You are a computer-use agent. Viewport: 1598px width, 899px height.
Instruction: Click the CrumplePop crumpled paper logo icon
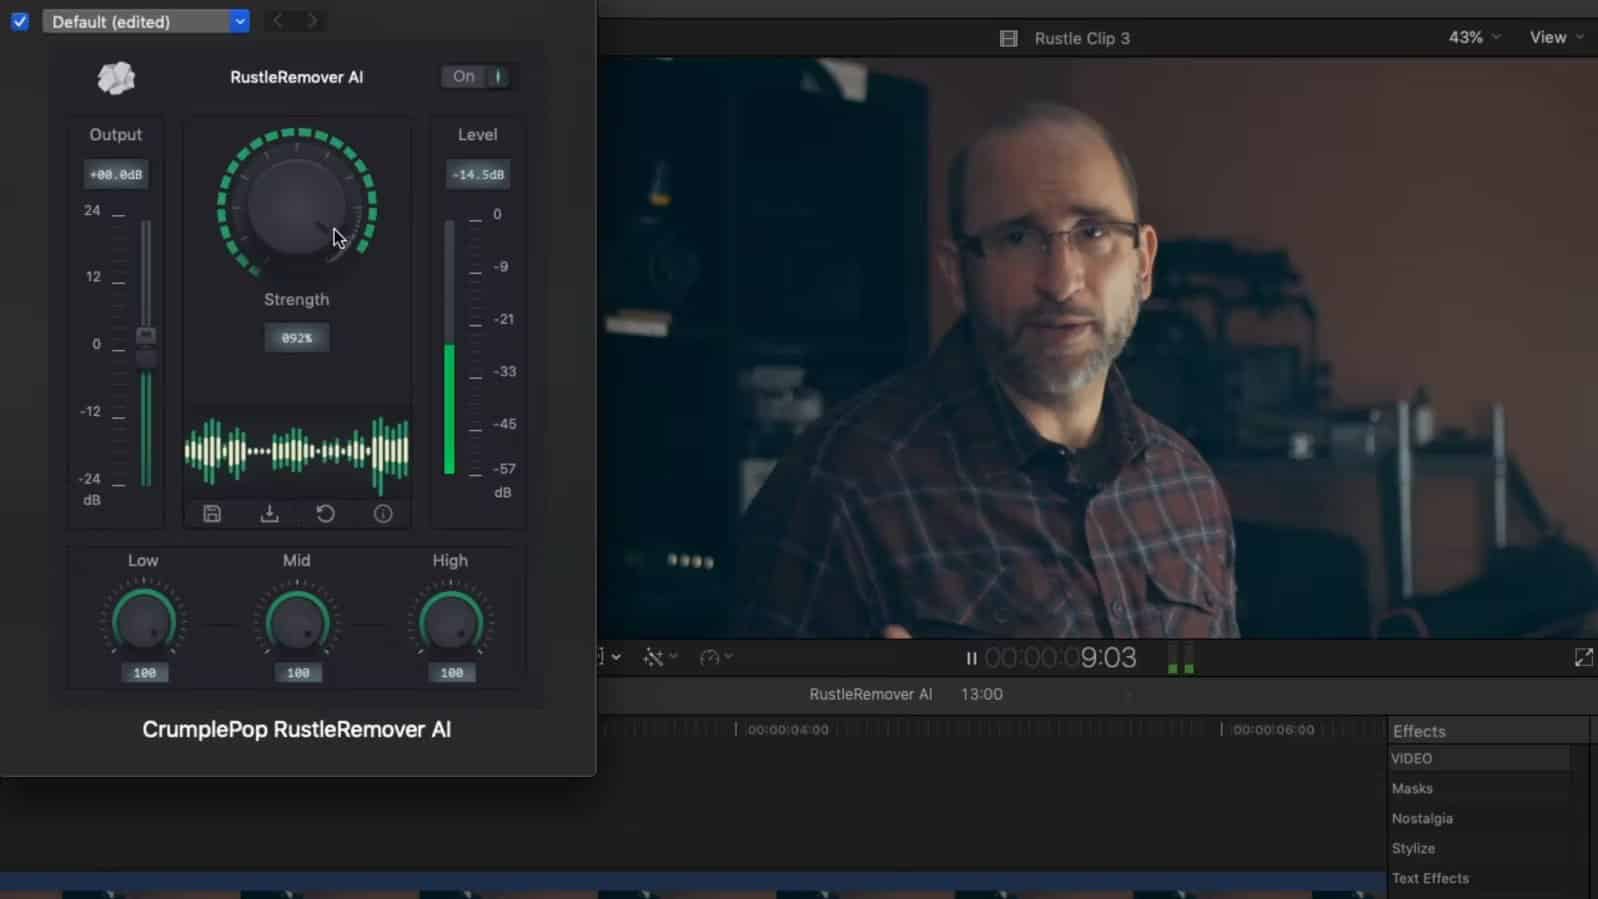(x=116, y=77)
